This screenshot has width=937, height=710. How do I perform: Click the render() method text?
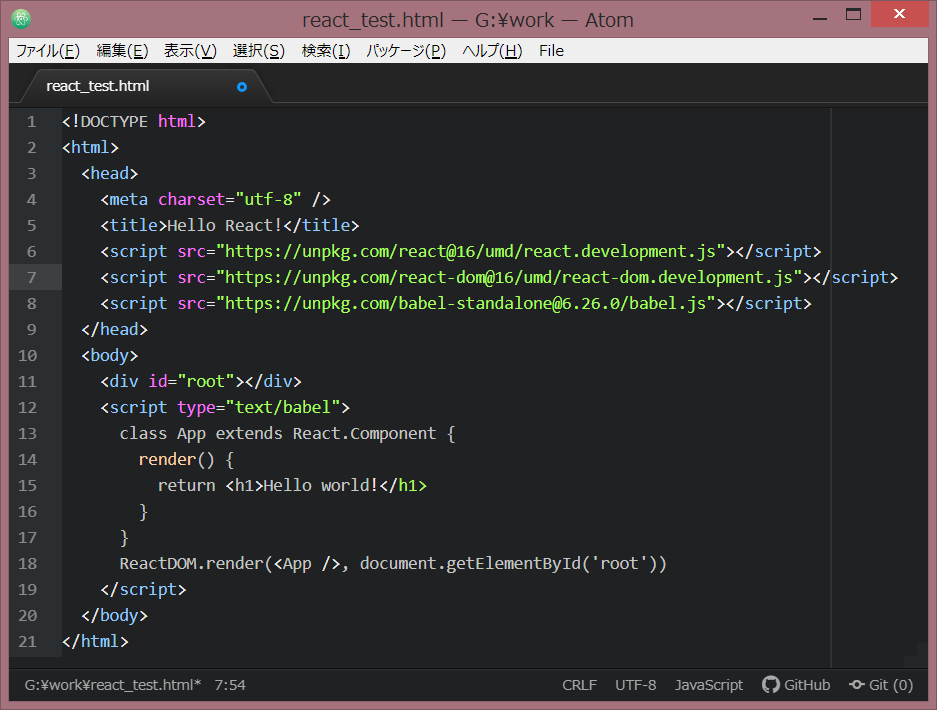pyautogui.click(x=176, y=460)
